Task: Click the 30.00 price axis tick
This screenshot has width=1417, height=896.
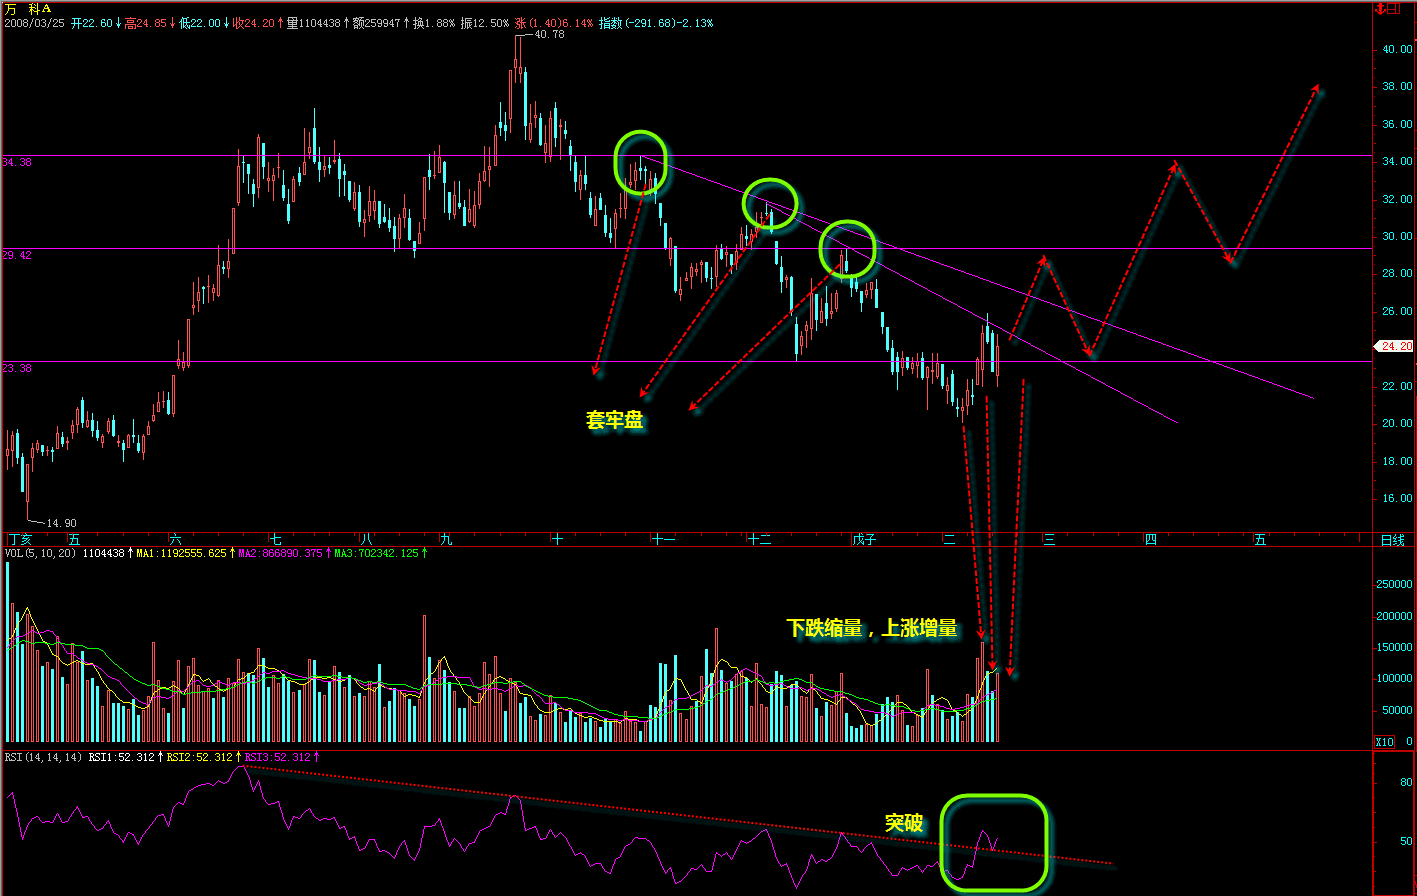Action: 1396,236
